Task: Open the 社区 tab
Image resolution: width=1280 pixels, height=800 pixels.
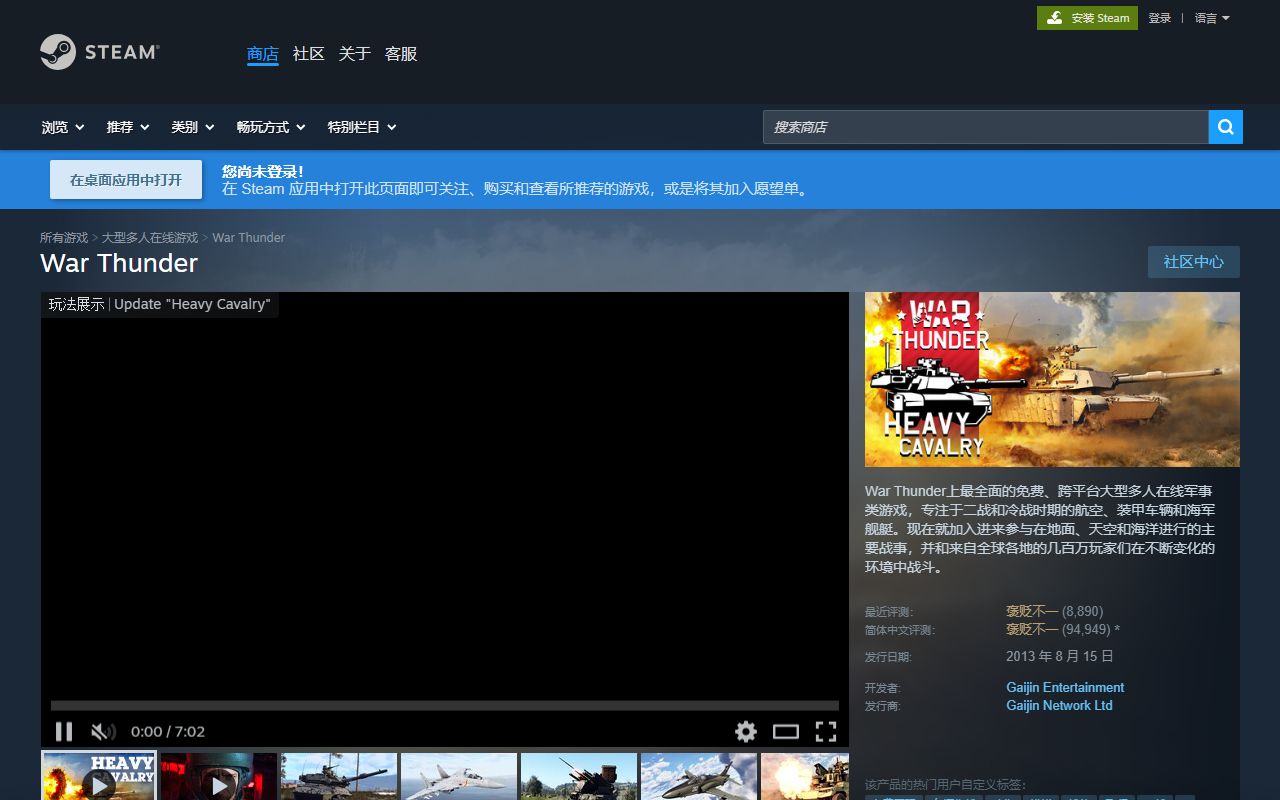Action: click(x=309, y=54)
